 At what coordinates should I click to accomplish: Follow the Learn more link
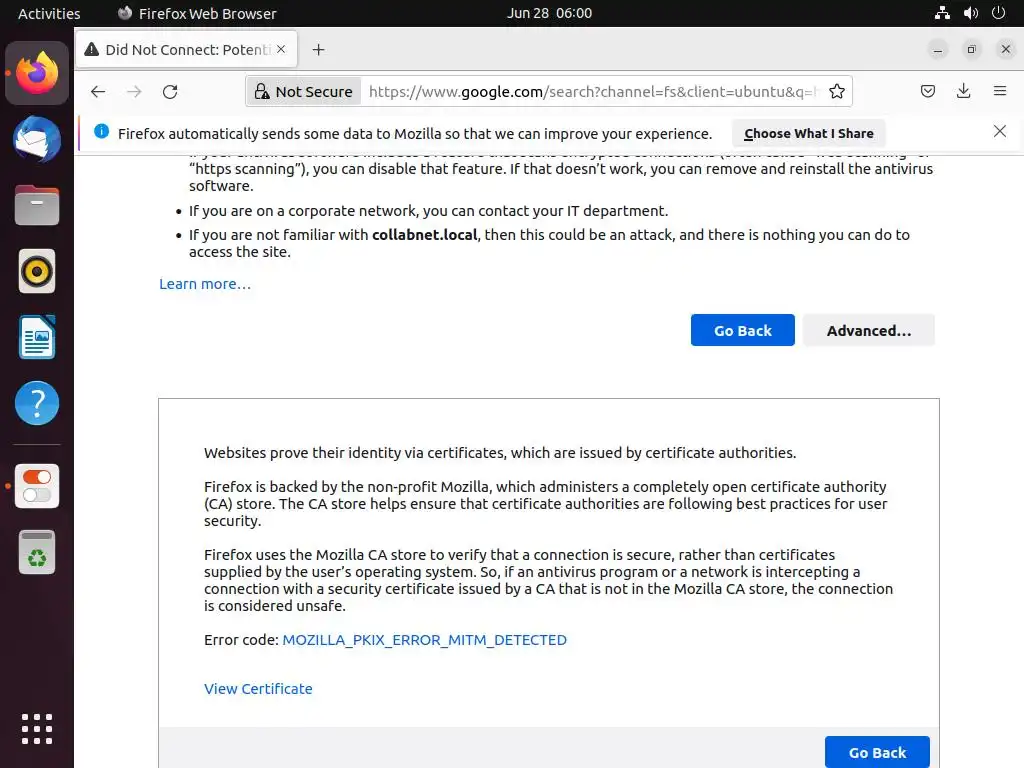[205, 284]
